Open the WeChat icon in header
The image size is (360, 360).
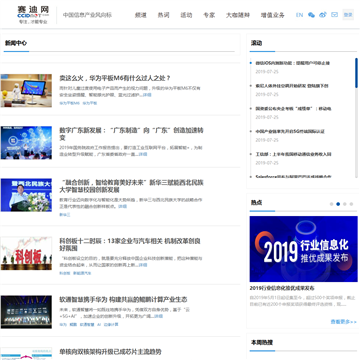(311, 15)
